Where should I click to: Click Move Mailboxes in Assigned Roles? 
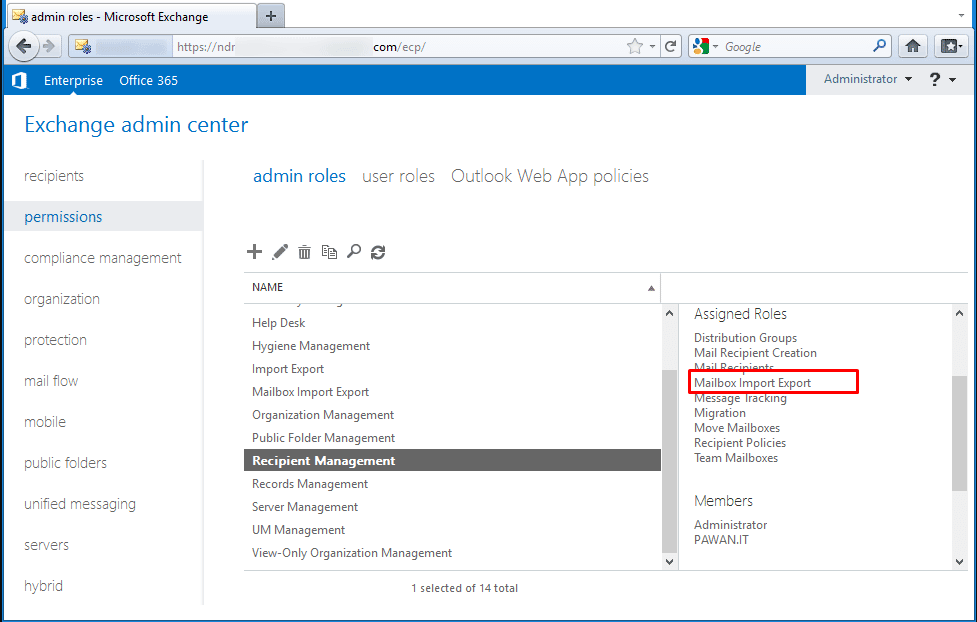point(737,428)
